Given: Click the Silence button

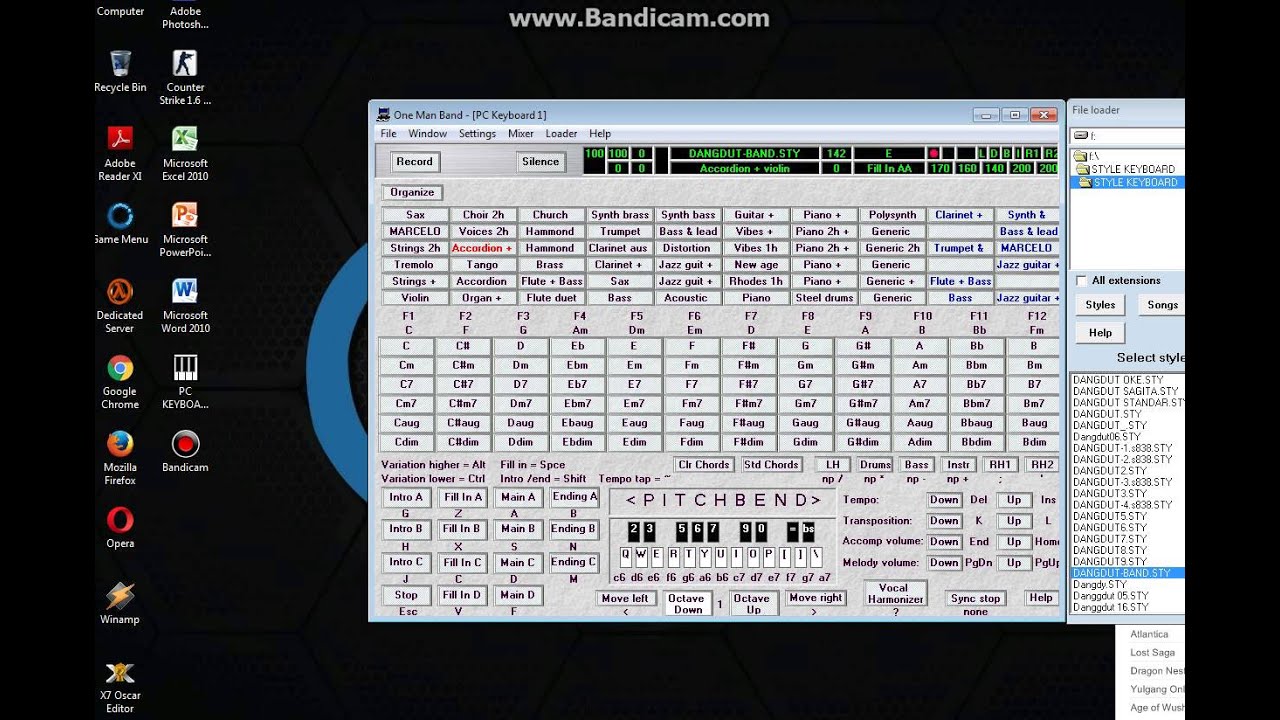Looking at the screenshot, I should (540, 161).
